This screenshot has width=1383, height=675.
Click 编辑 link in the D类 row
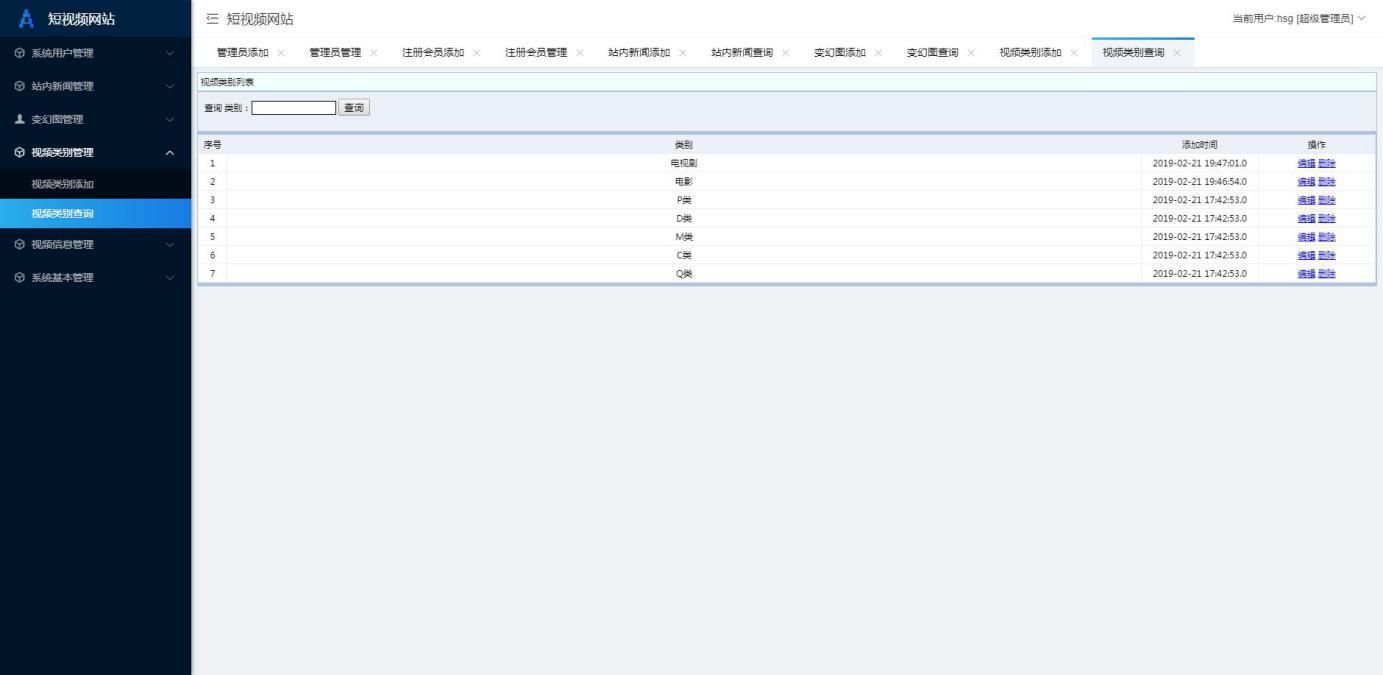[x=1306, y=218]
